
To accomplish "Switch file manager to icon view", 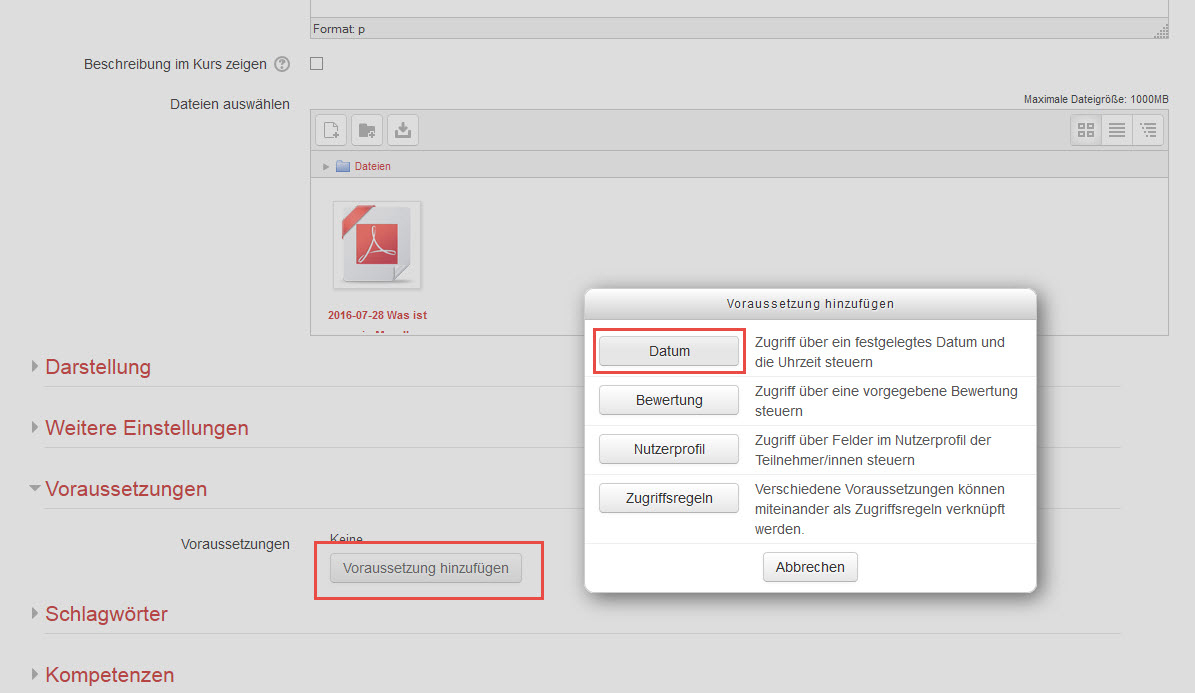I will pos(1086,130).
